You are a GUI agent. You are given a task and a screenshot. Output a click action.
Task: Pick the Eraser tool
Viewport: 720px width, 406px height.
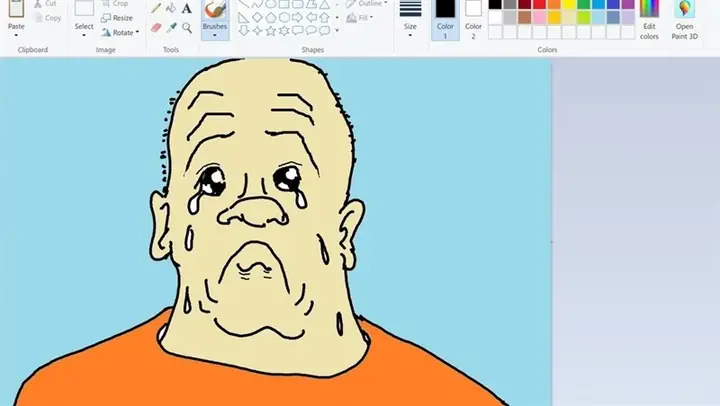(156, 28)
